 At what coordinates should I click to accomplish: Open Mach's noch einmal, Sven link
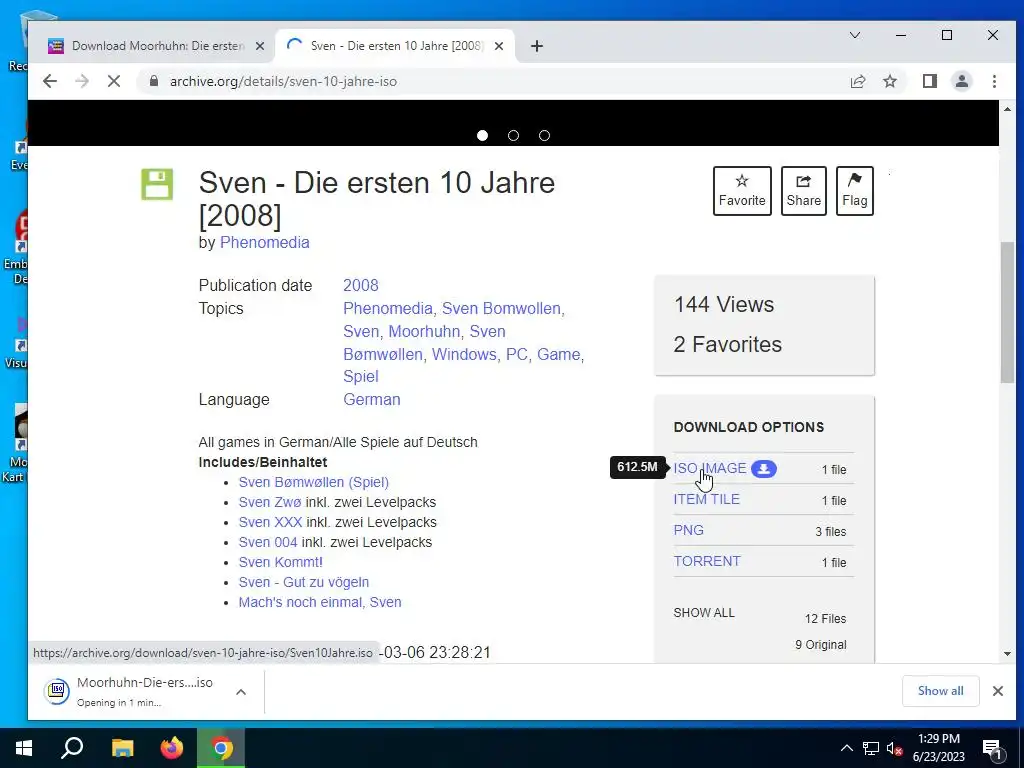coord(320,602)
